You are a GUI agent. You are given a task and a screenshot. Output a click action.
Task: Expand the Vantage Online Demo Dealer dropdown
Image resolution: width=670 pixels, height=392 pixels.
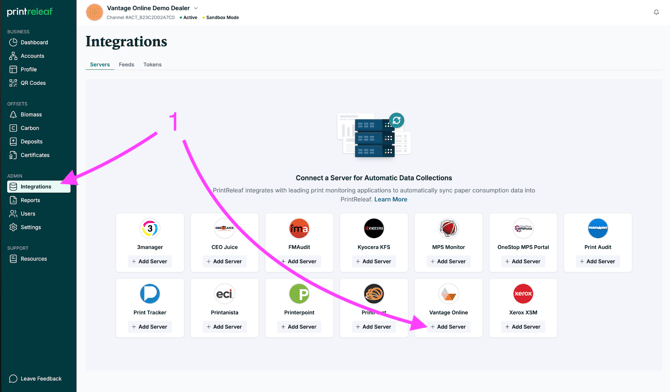(x=196, y=8)
